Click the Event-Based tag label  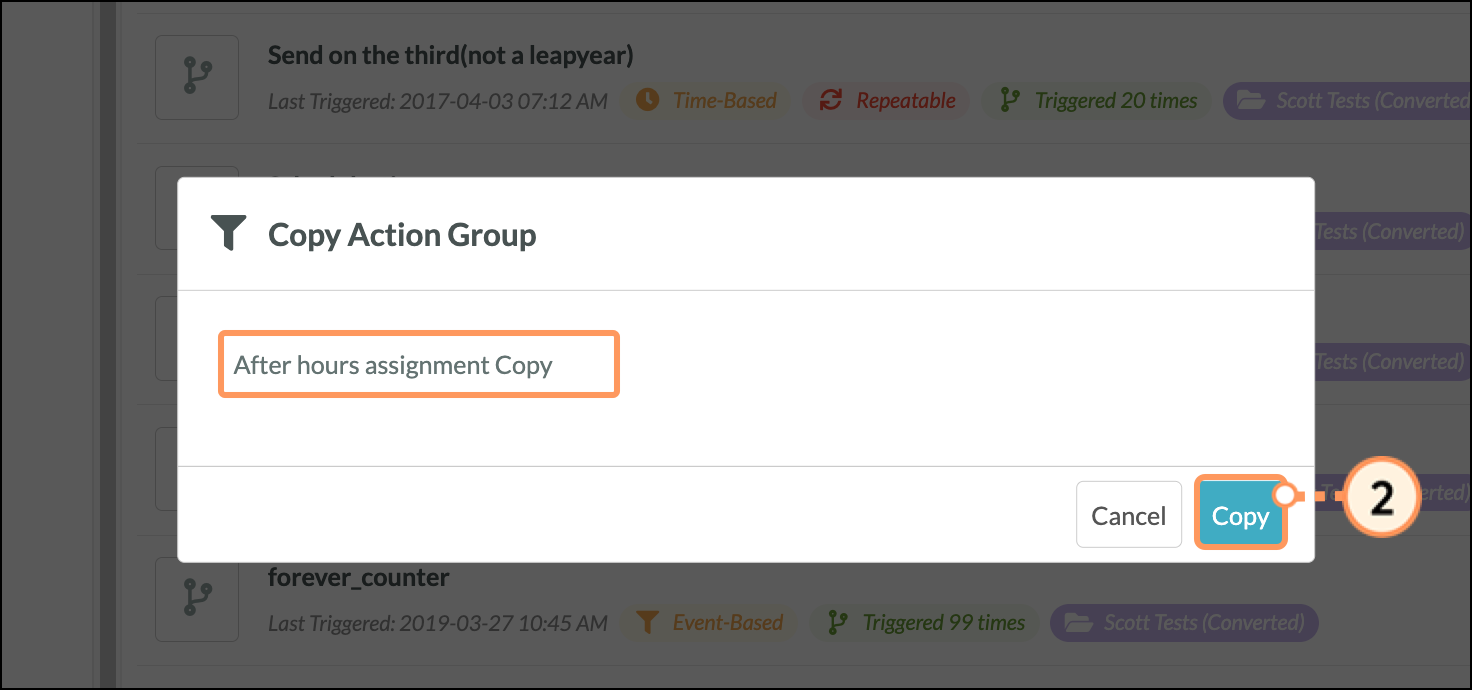coord(727,622)
